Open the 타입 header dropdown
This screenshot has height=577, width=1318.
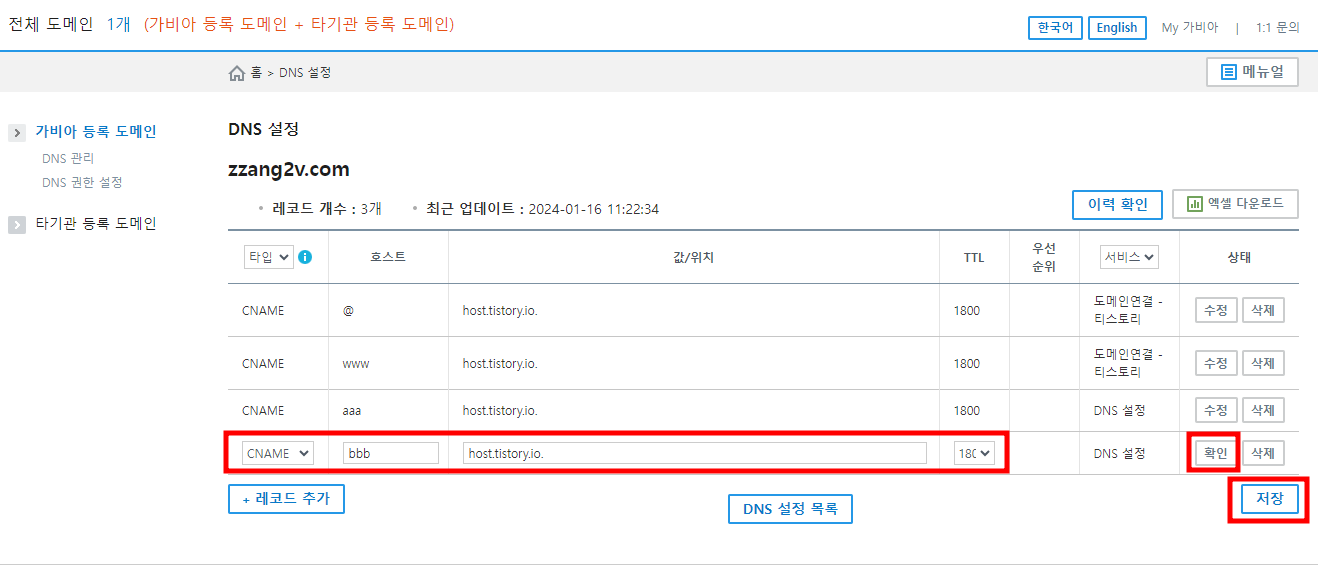click(x=268, y=257)
